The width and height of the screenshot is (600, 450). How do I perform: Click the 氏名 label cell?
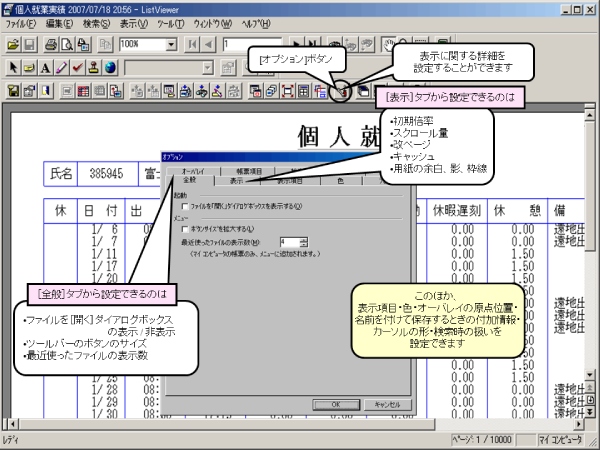[61, 174]
